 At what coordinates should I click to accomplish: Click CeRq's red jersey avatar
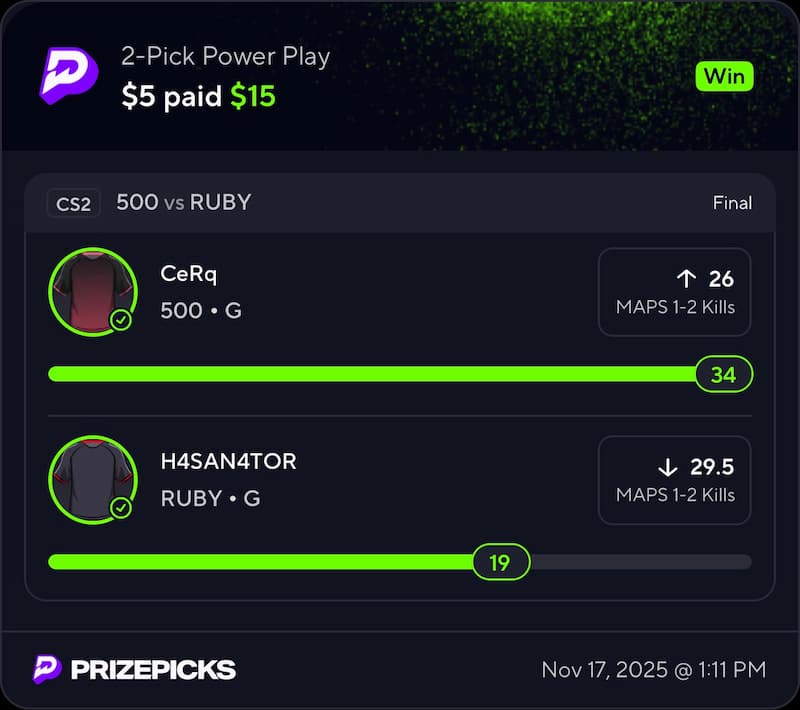(x=92, y=290)
